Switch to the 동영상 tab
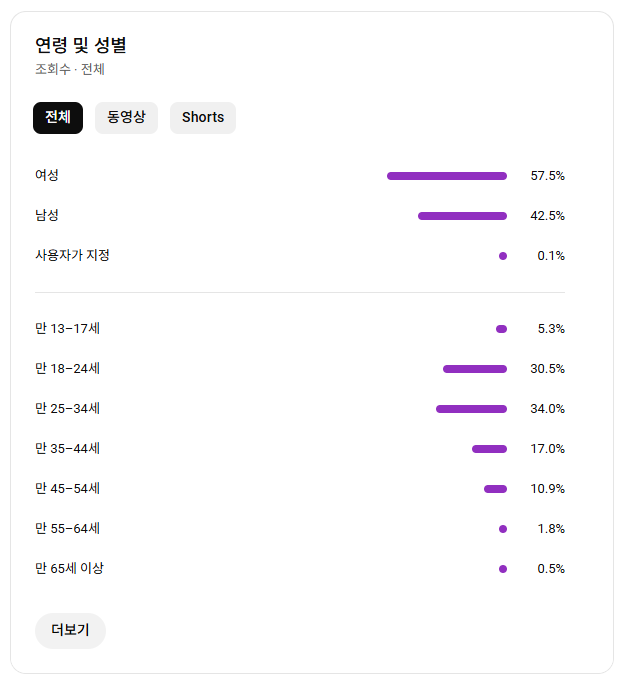Screen dimensions: 626x689 coord(126,118)
